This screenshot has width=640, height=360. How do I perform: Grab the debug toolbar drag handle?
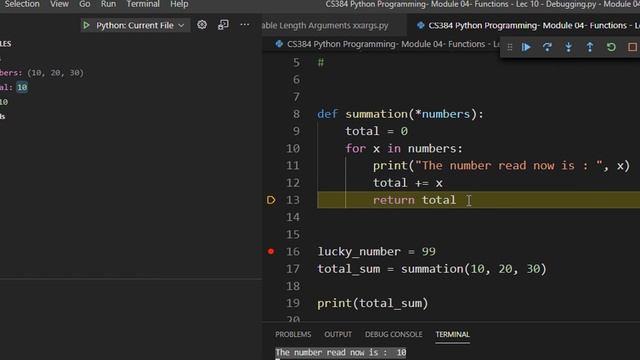tap(510, 47)
